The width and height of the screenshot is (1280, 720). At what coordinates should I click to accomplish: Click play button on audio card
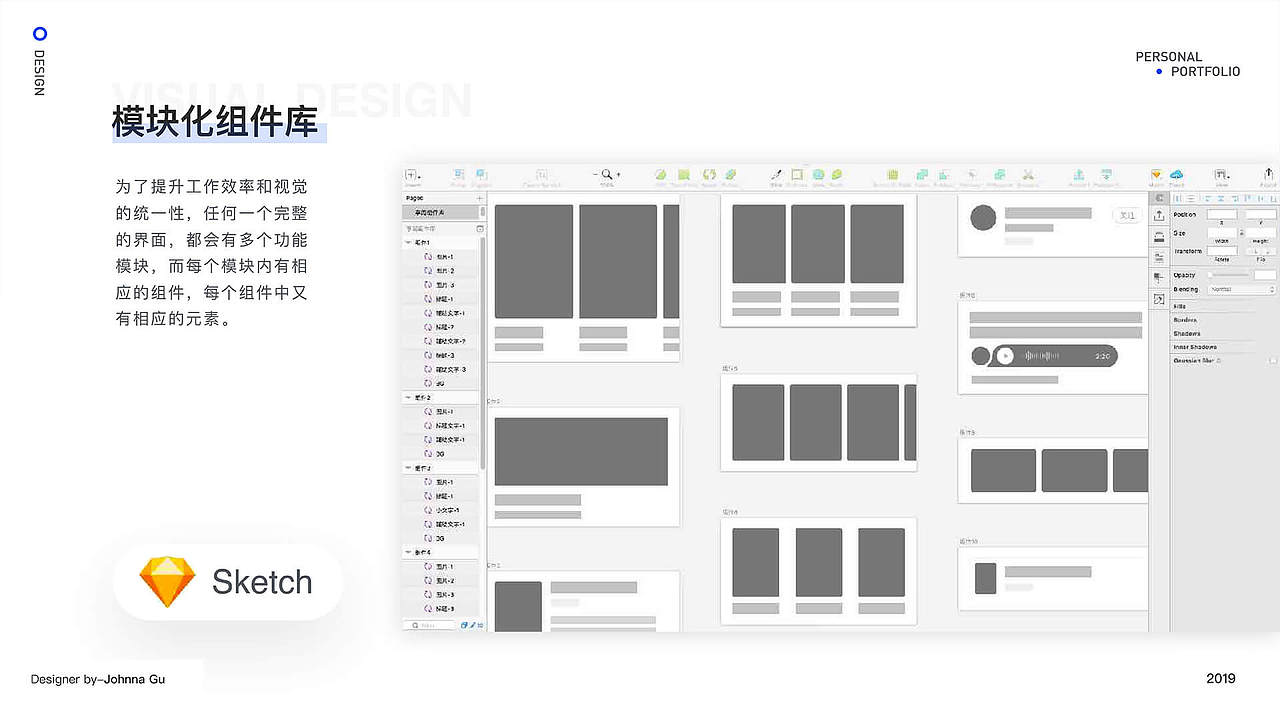1005,356
